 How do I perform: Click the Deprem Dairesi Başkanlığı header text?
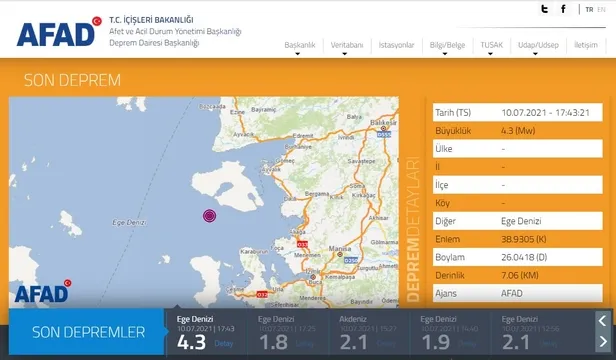click(x=154, y=42)
